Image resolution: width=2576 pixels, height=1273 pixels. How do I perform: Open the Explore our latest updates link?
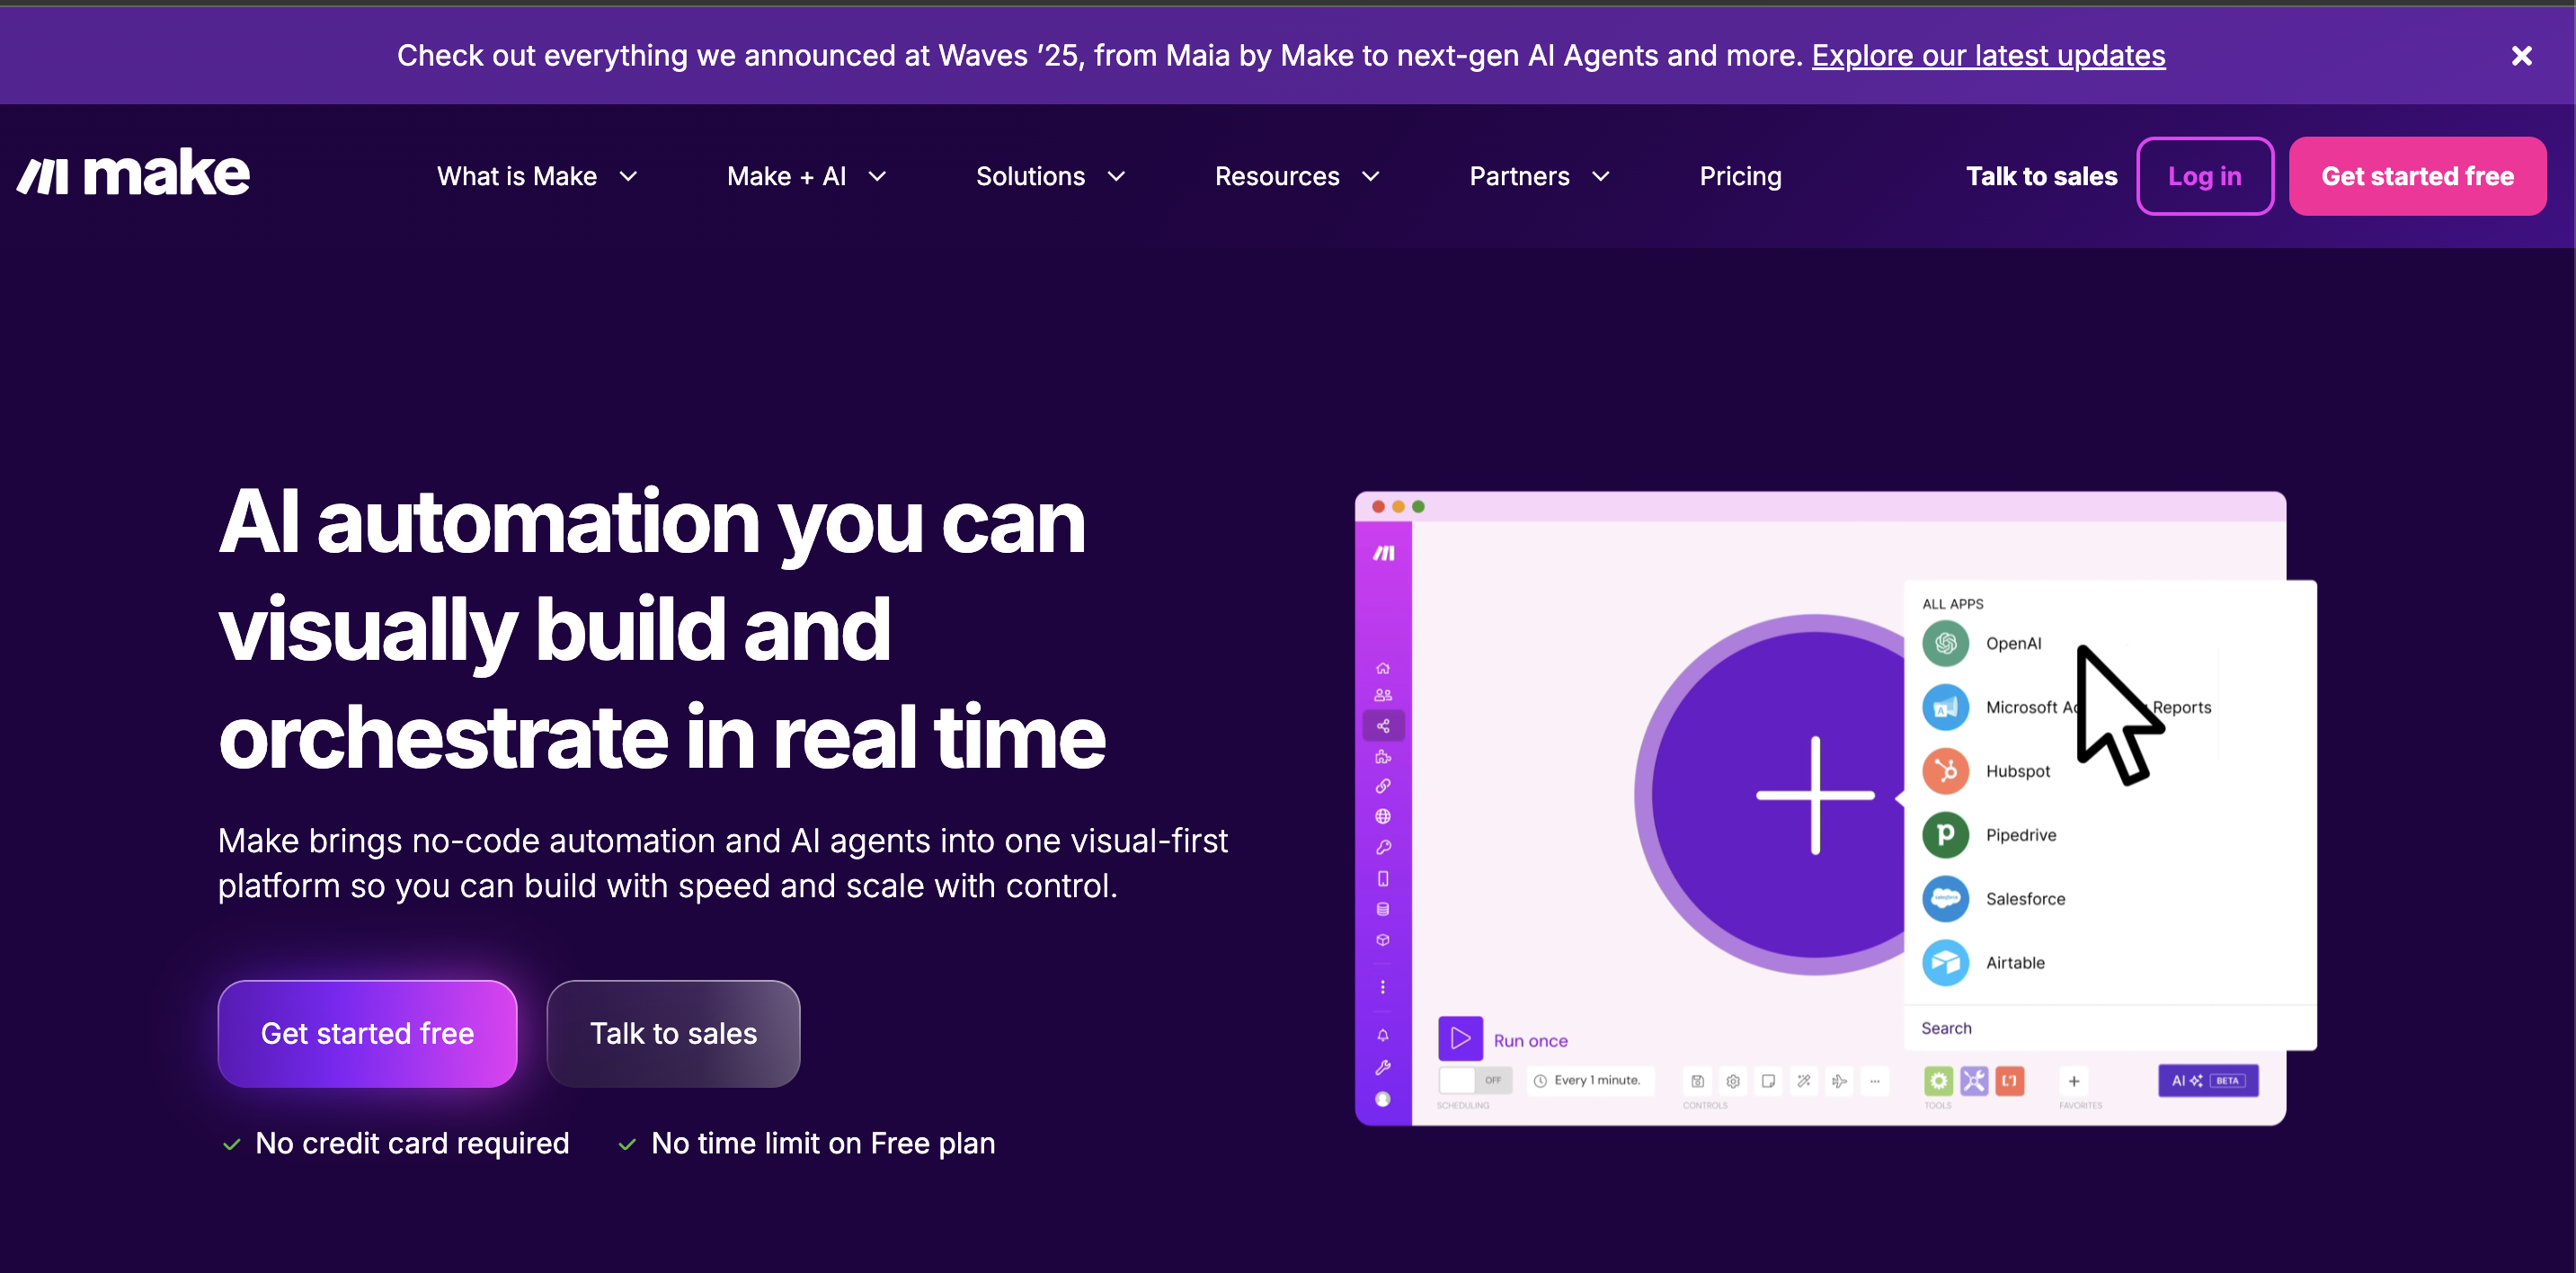[x=1987, y=56]
